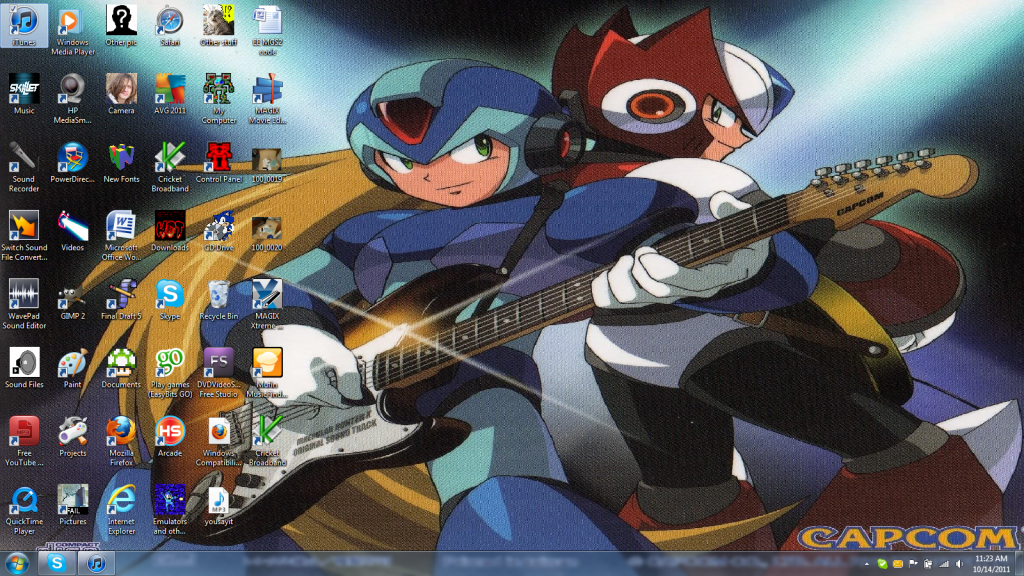1024x576 pixels.
Task: Select the yousayit MP3 file
Action: click(218, 499)
